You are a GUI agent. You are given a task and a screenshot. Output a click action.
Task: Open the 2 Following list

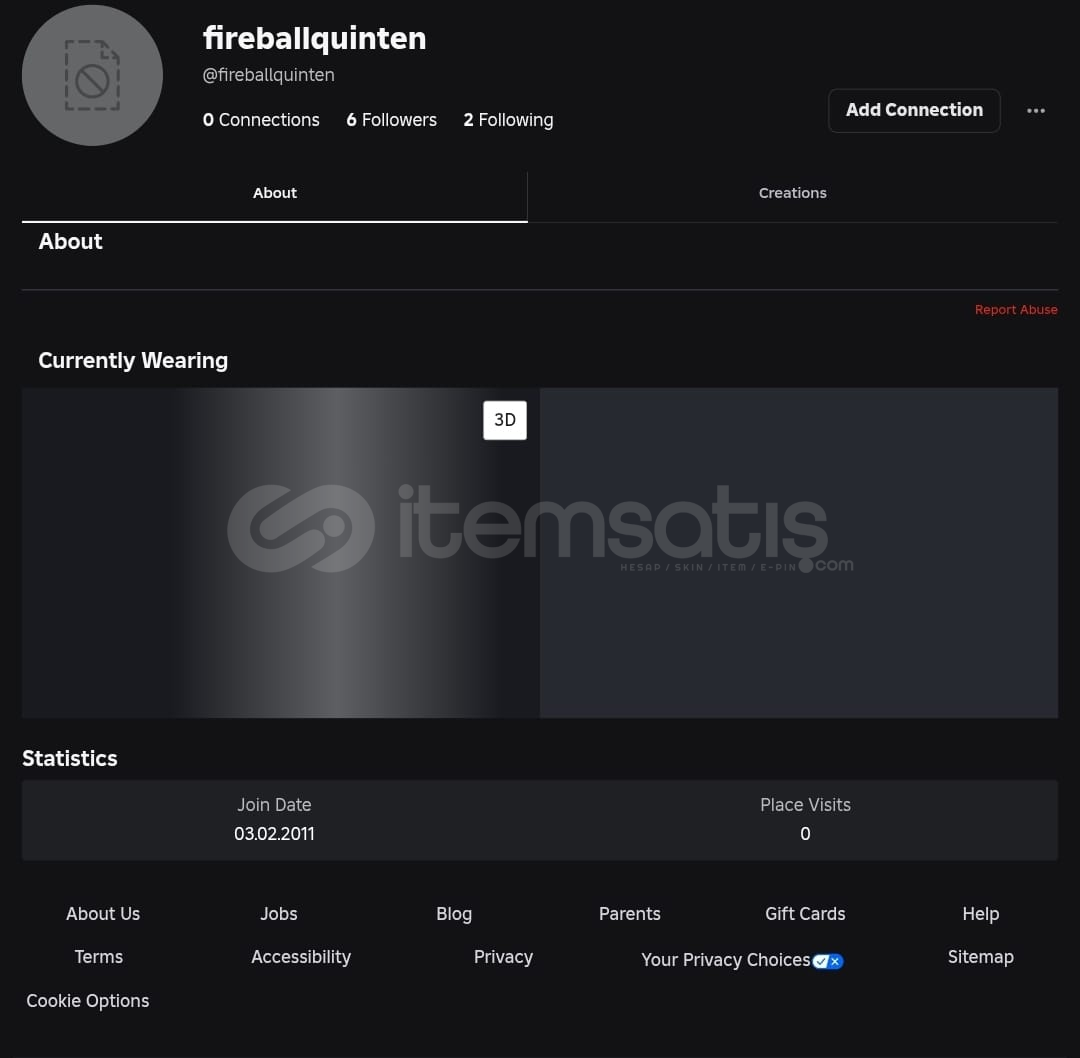pos(508,120)
